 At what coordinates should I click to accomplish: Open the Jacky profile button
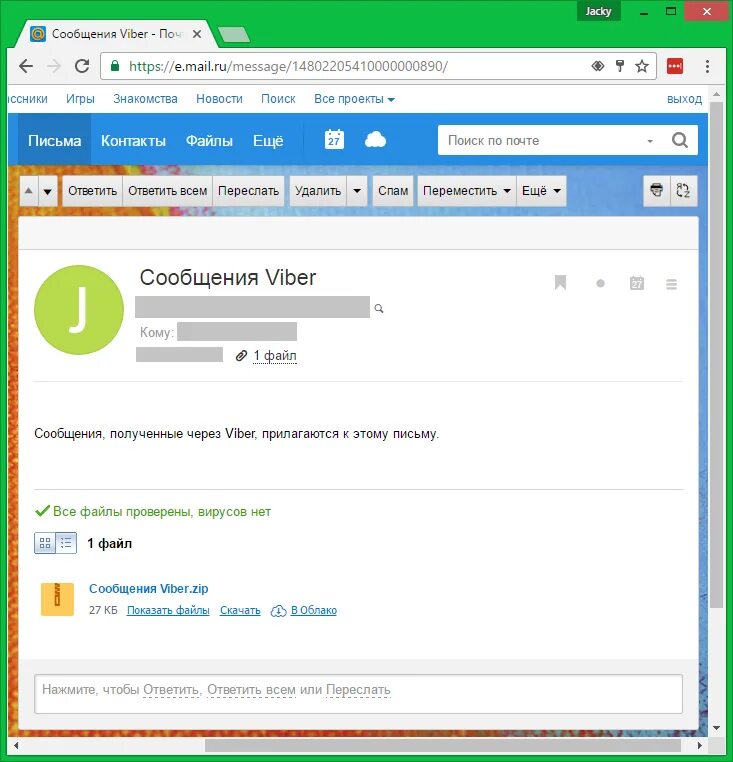[x=598, y=11]
